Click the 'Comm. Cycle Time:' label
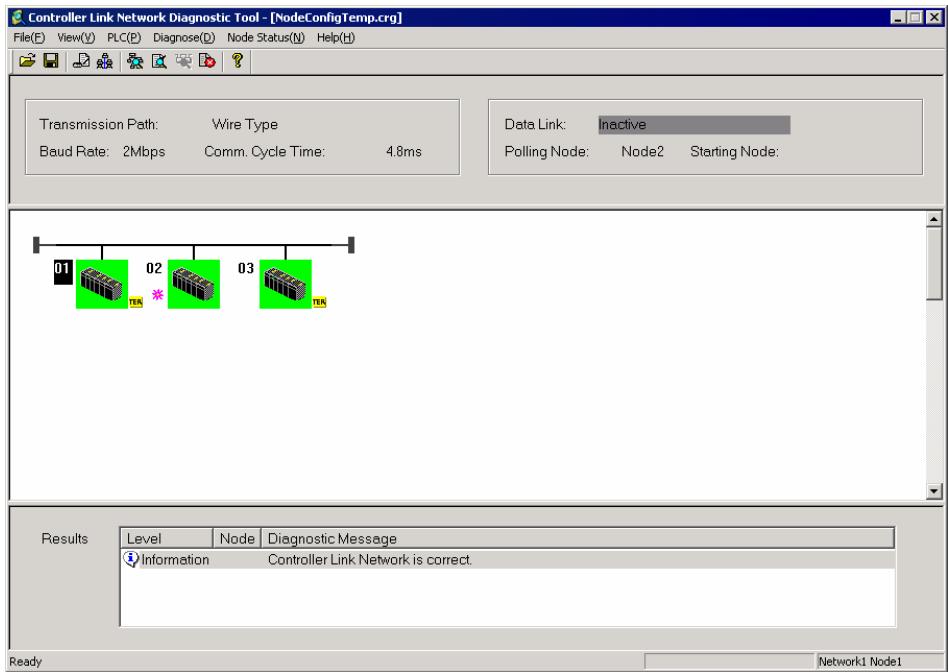This screenshot has height=672, width=948. [x=264, y=151]
